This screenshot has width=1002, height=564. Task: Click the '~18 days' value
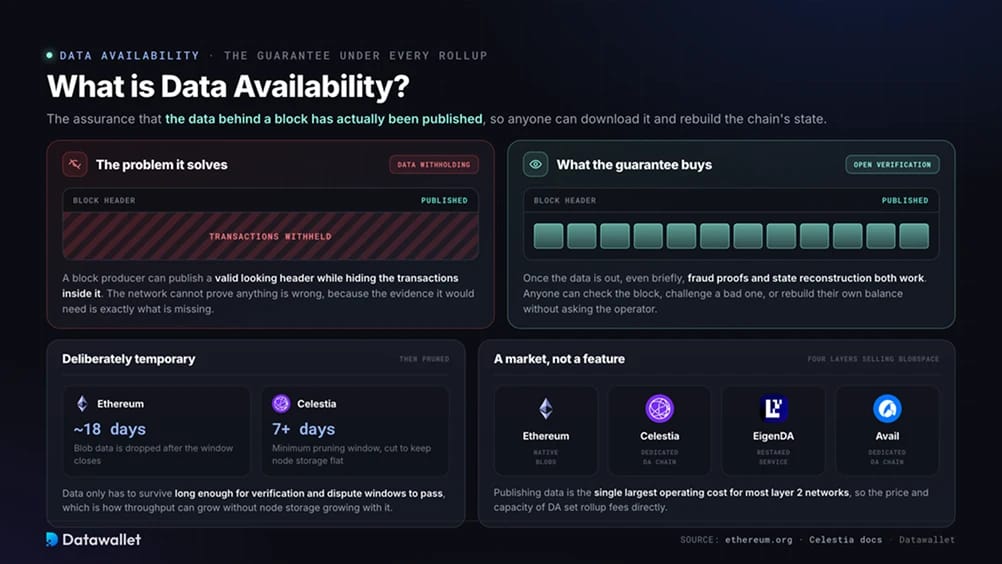[x=109, y=429]
